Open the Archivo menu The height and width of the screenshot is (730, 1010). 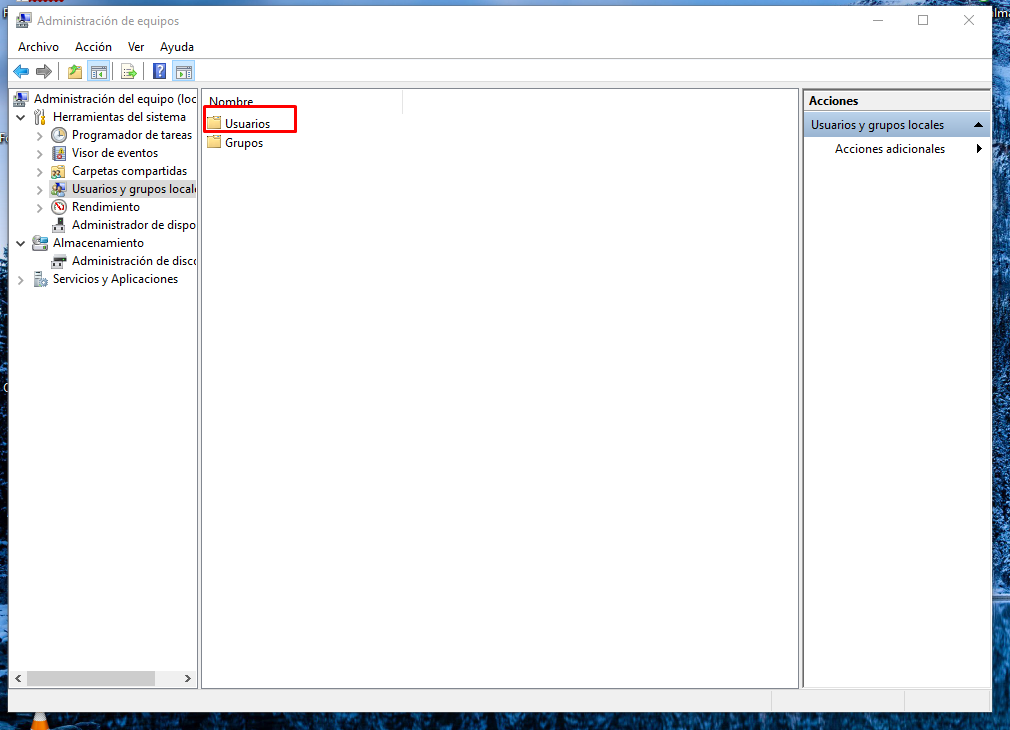pos(38,47)
